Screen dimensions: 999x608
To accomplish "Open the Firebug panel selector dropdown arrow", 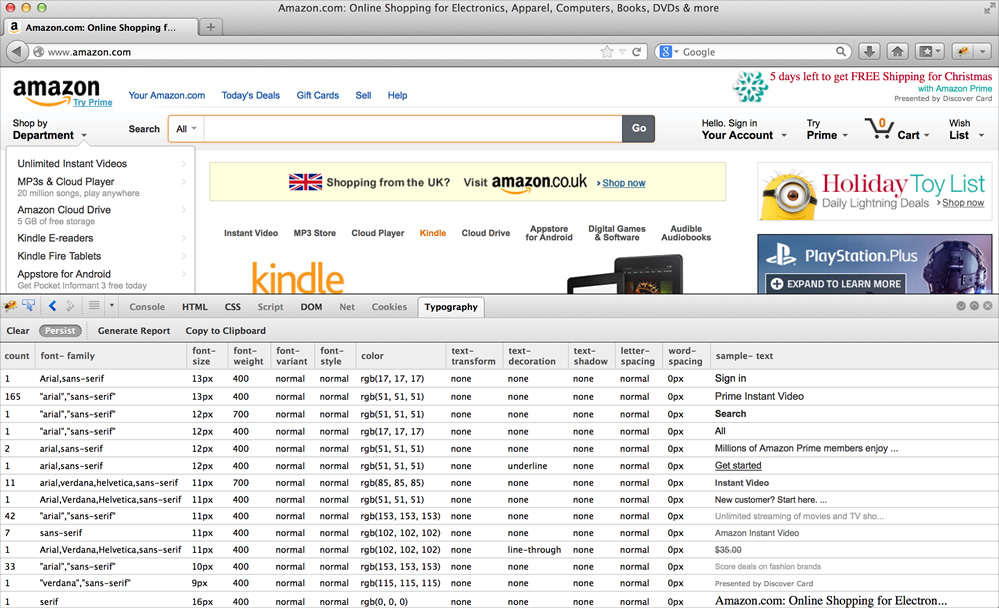I will [x=111, y=306].
